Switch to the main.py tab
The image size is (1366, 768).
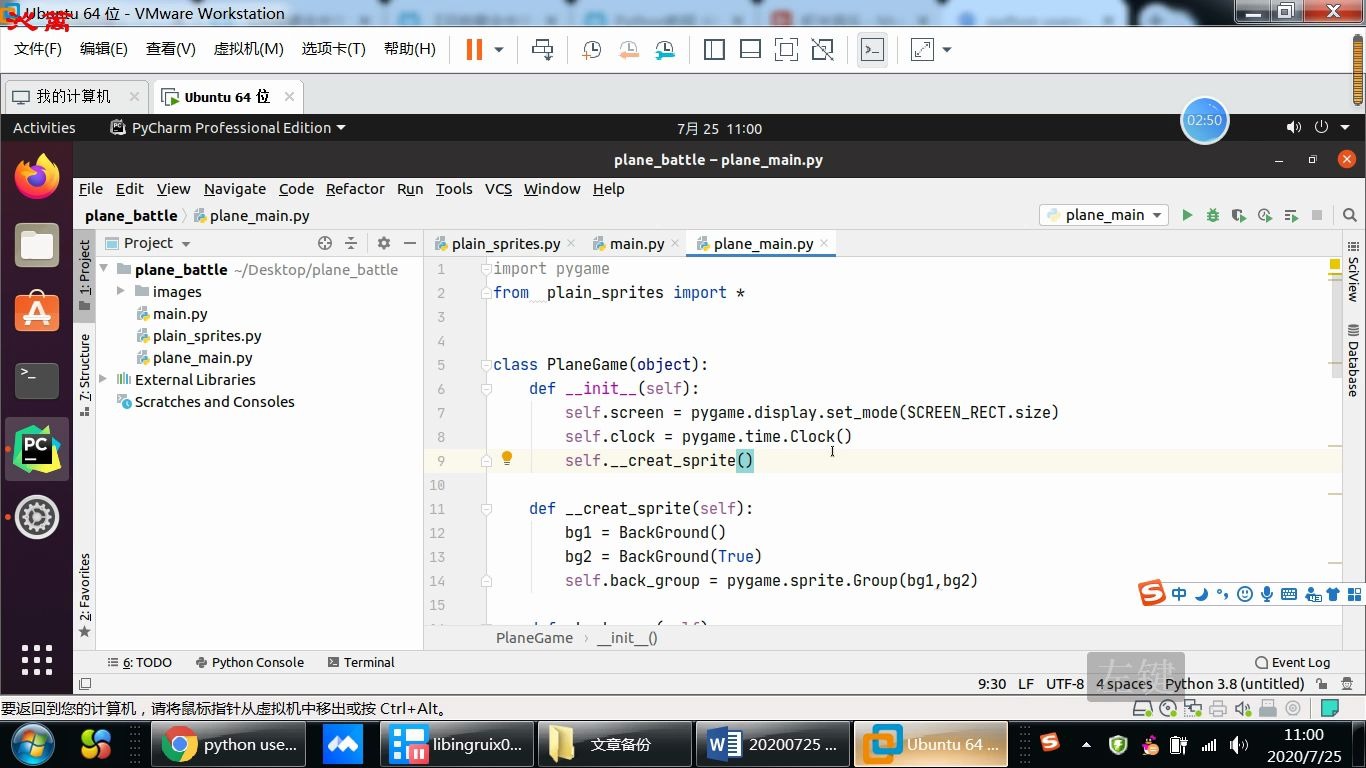click(x=636, y=243)
